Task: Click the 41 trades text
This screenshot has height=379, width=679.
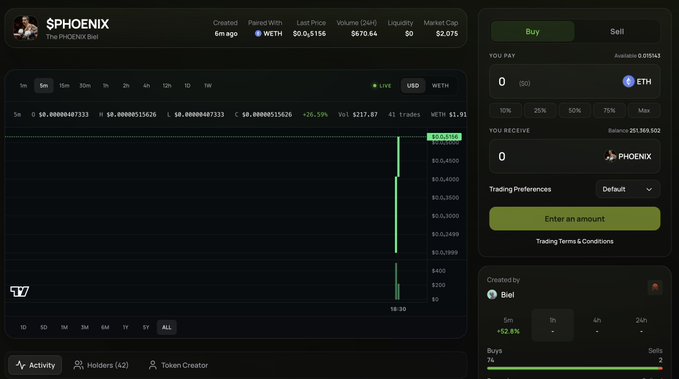Action: pyautogui.click(x=404, y=115)
